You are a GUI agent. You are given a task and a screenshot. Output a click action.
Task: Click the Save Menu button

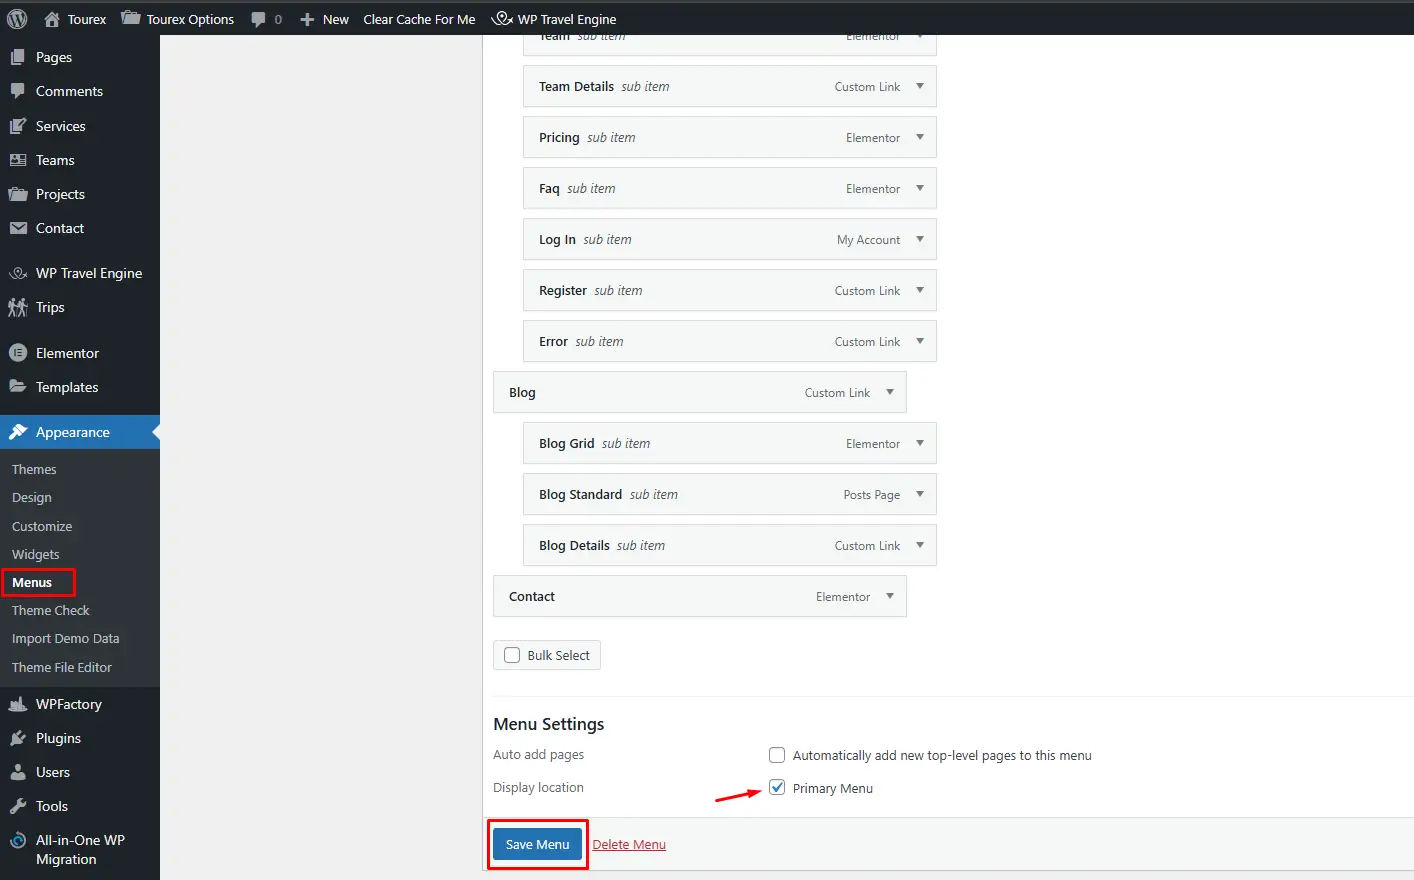point(538,844)
